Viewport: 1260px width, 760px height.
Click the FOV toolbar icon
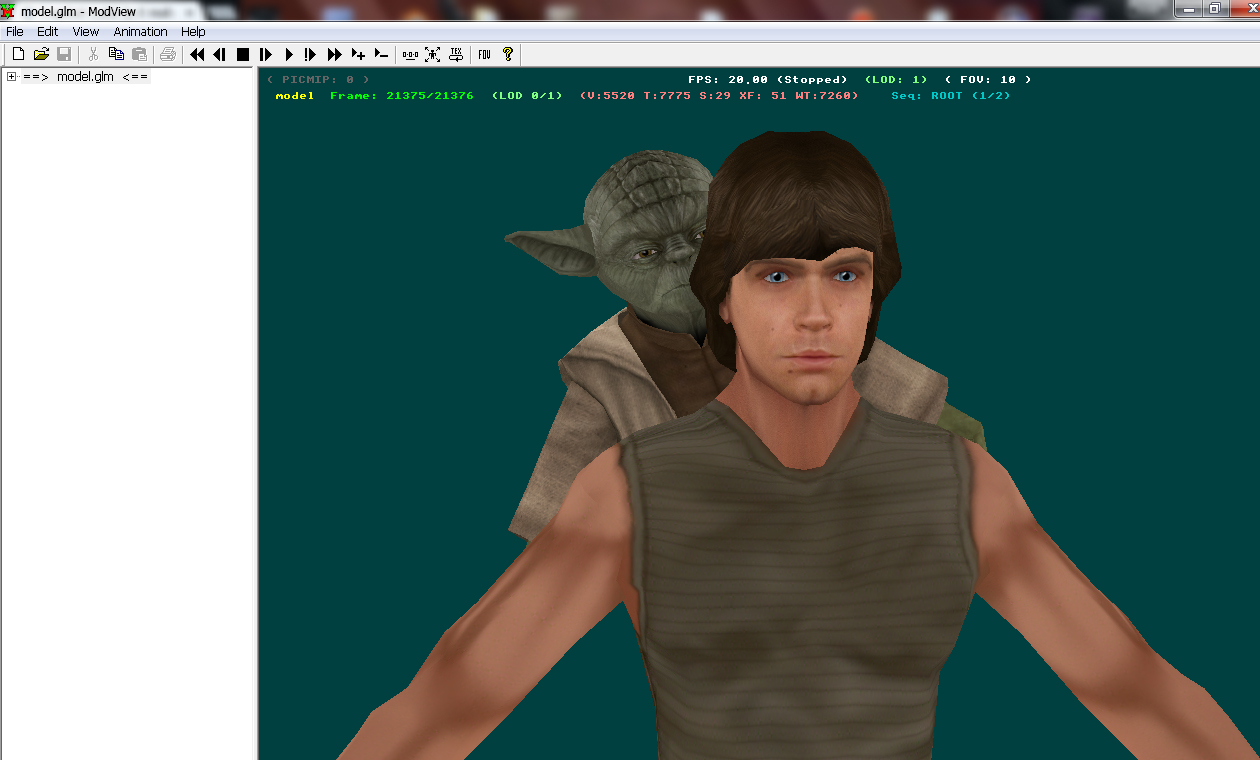pyautogui.click(x=485, y=54)
